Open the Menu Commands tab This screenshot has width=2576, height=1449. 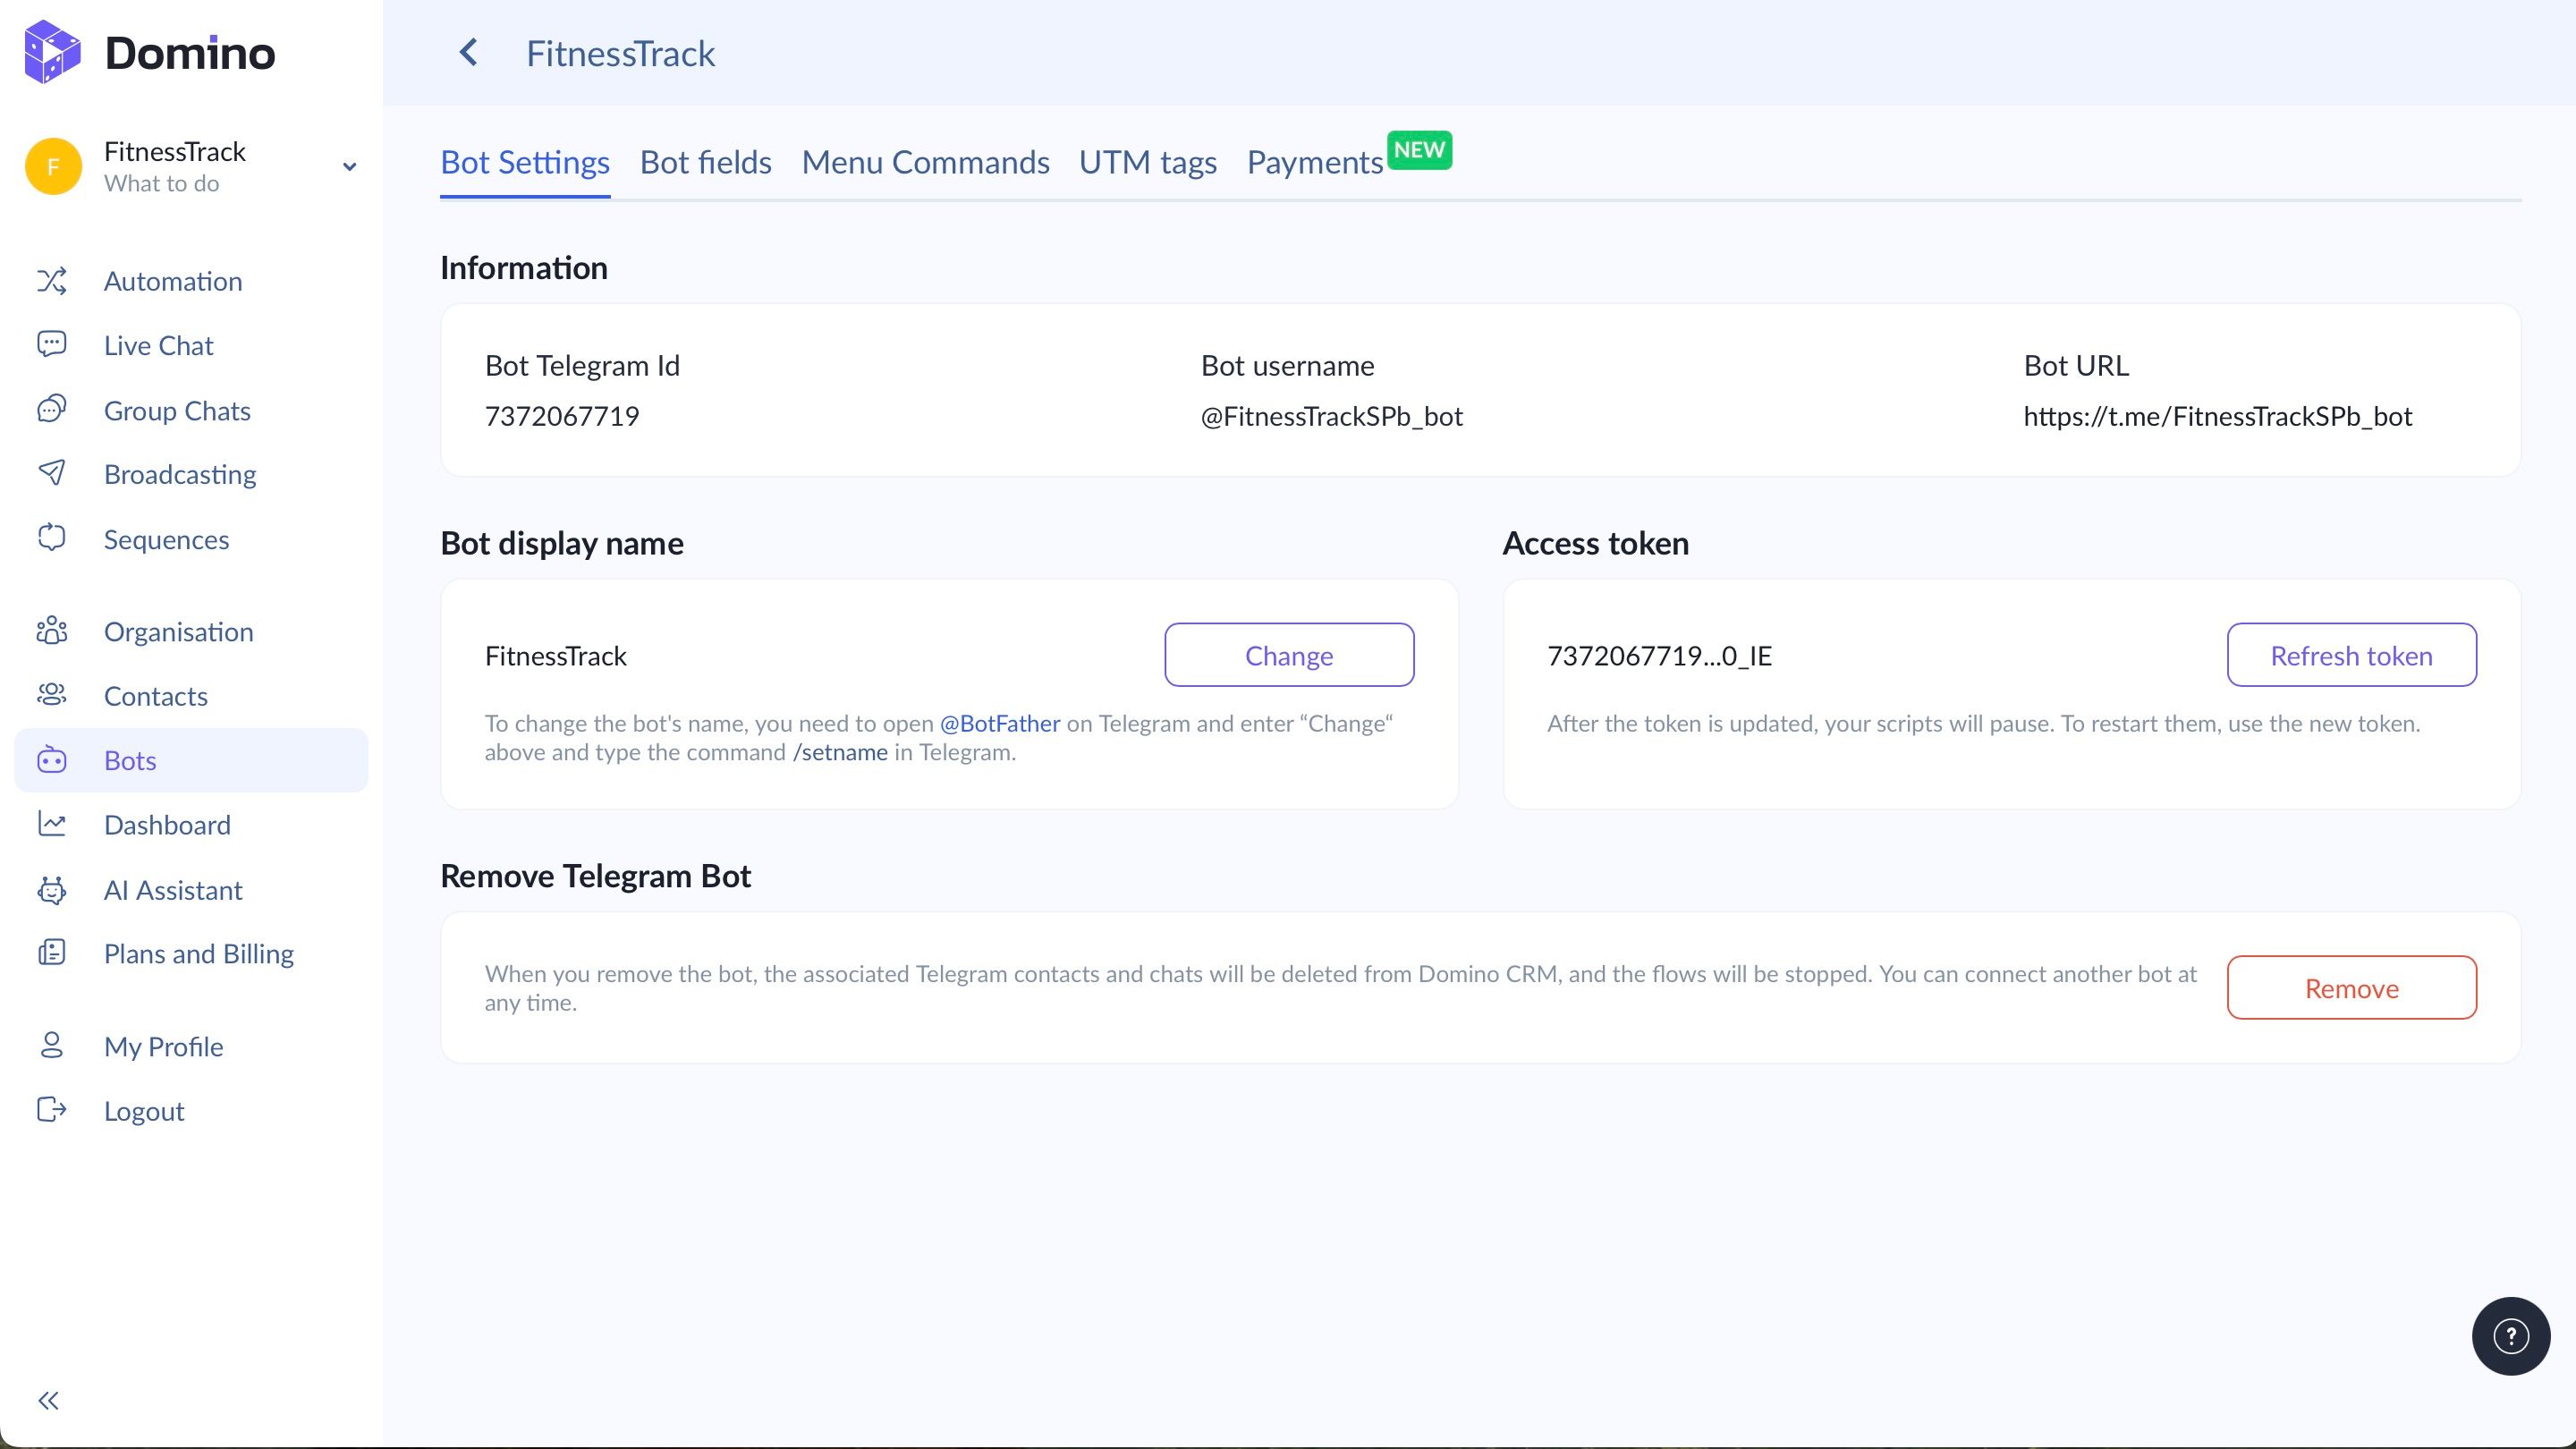pos(925,163)
